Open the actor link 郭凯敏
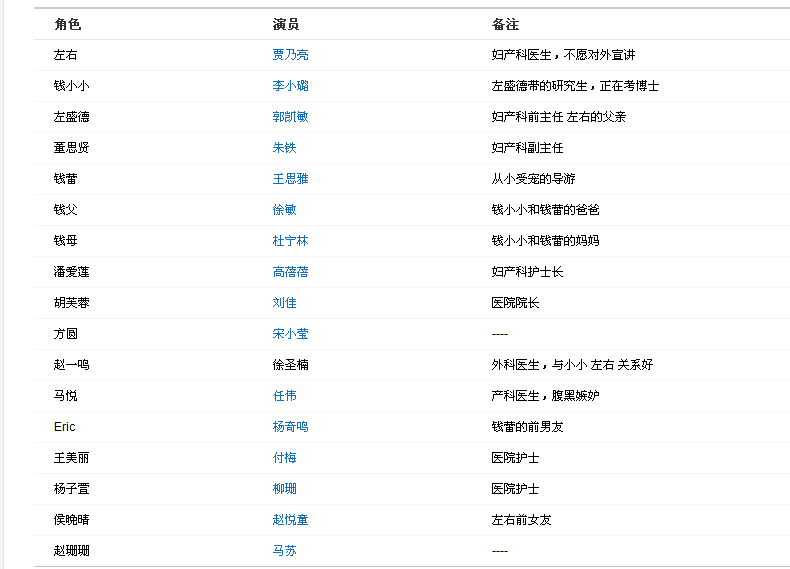Image resolution: width=790 pixels, height=569 pixels. pyautogui.click(x=290, y=117)
